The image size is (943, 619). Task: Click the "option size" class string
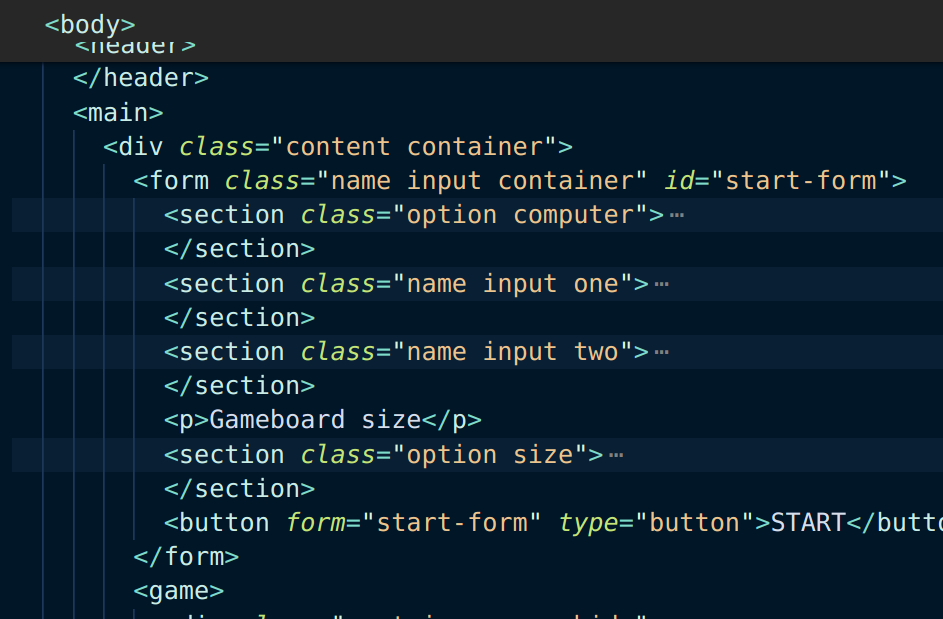click(x=490, y=455)
